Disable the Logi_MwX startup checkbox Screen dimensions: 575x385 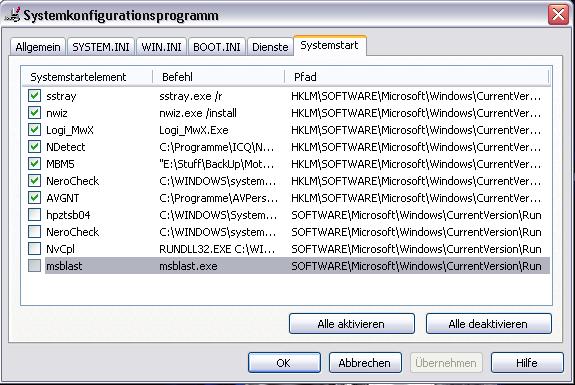[x=34, y=129]
